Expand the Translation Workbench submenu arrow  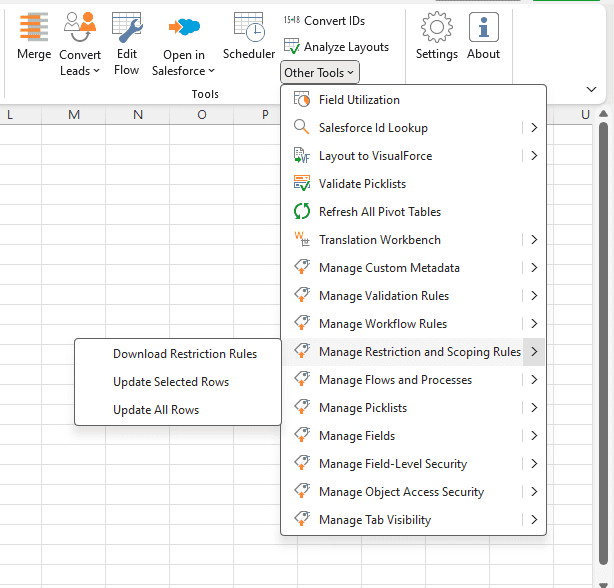coord(534,240)
